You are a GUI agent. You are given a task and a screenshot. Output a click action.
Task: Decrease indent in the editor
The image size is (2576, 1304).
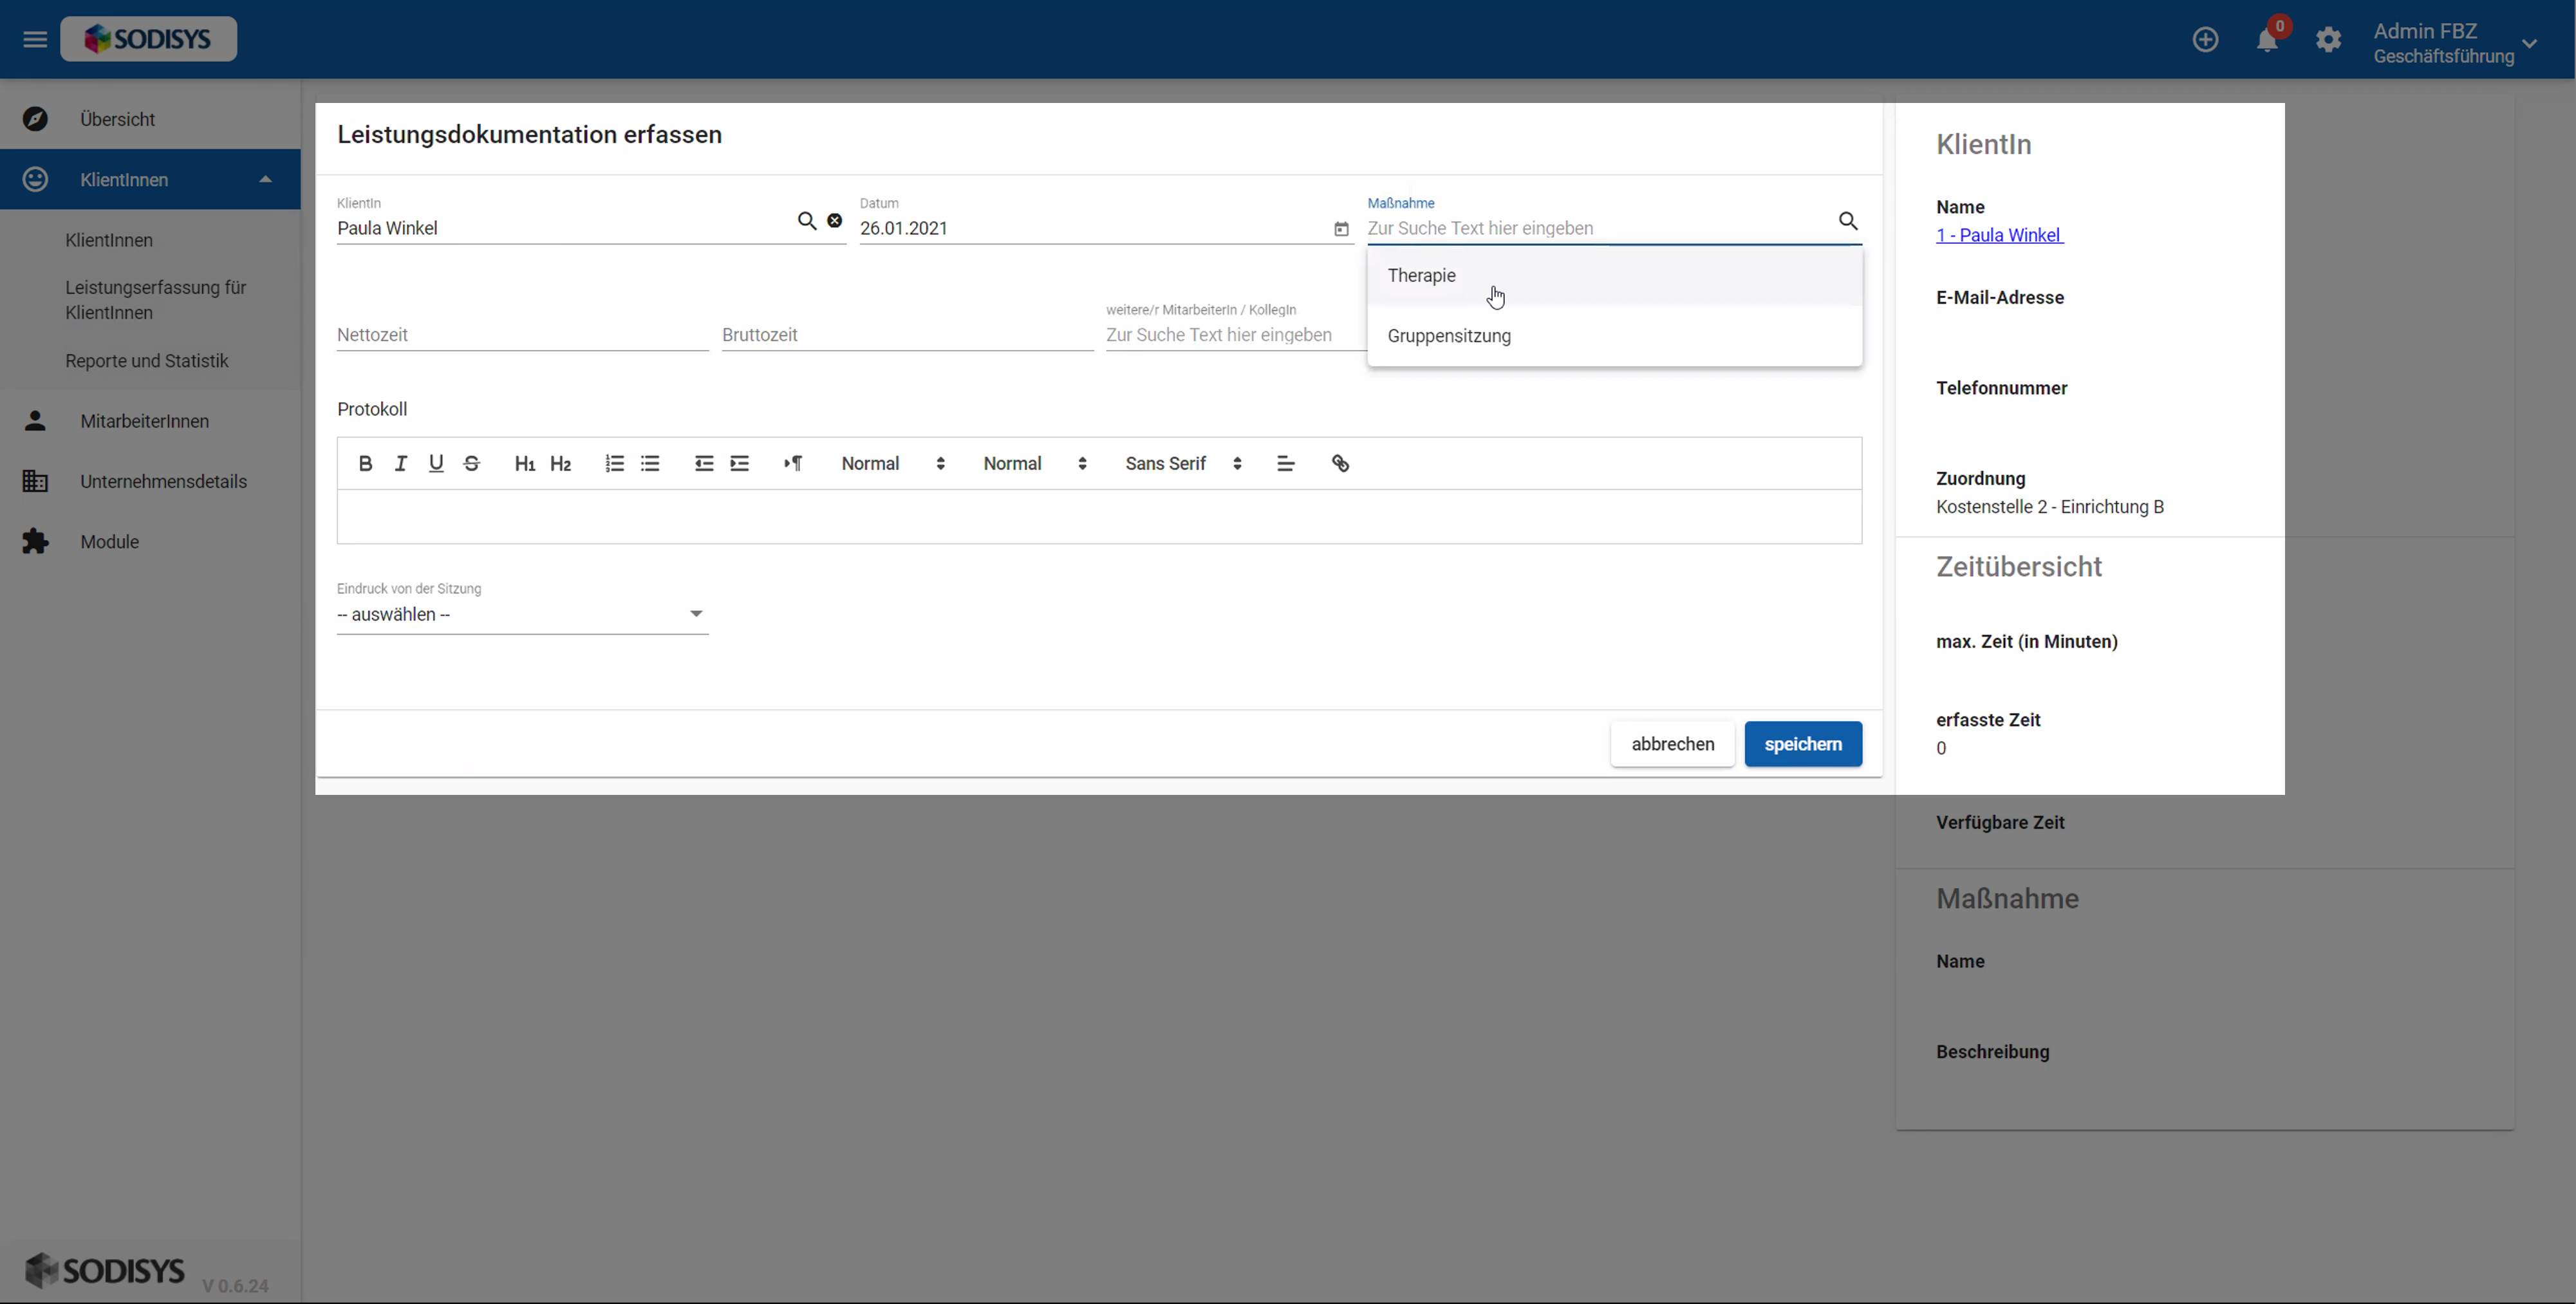[704, 463]
